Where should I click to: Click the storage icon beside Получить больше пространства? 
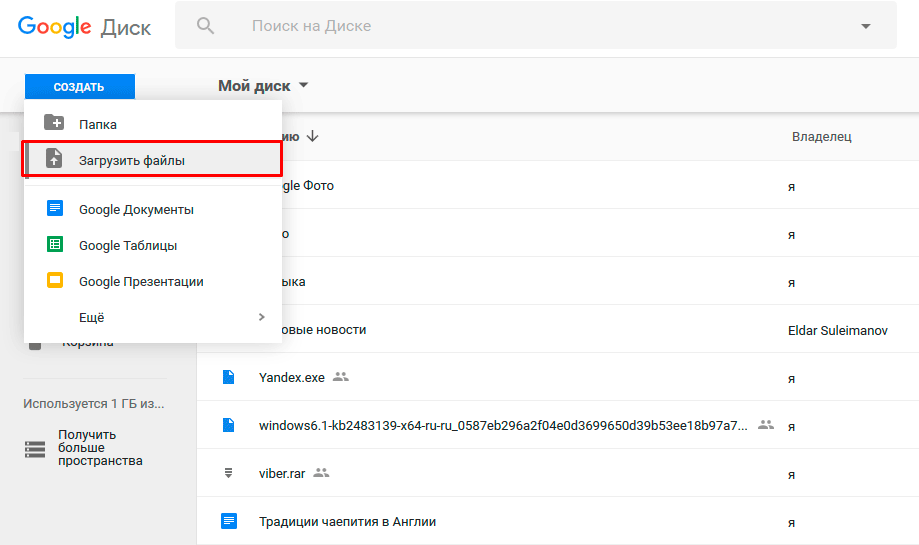pos(35,448)
